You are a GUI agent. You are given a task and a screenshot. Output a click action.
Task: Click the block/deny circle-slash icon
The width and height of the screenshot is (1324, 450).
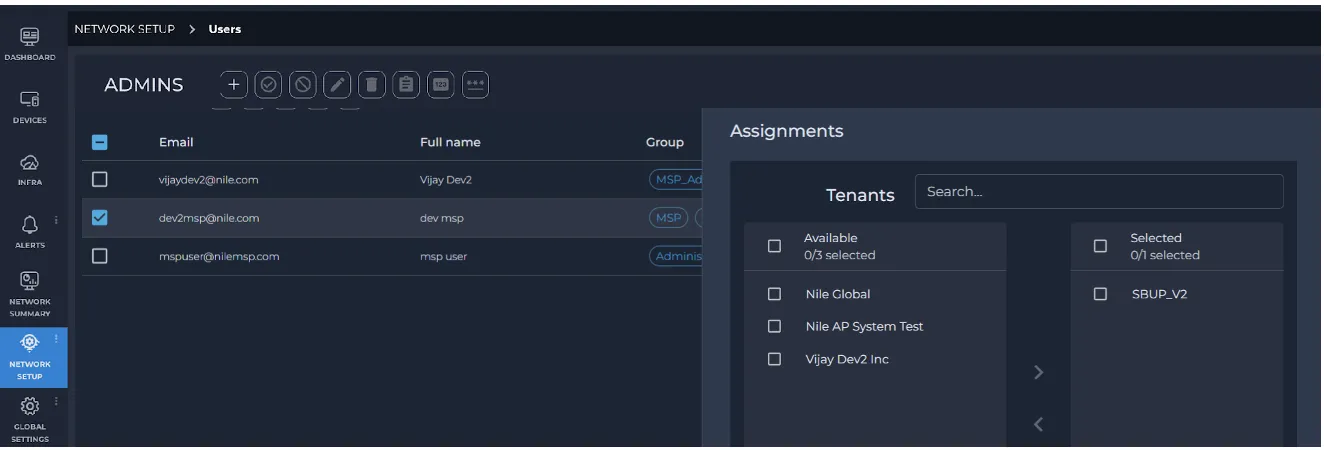pyautogui.click(x=303, y=85)
